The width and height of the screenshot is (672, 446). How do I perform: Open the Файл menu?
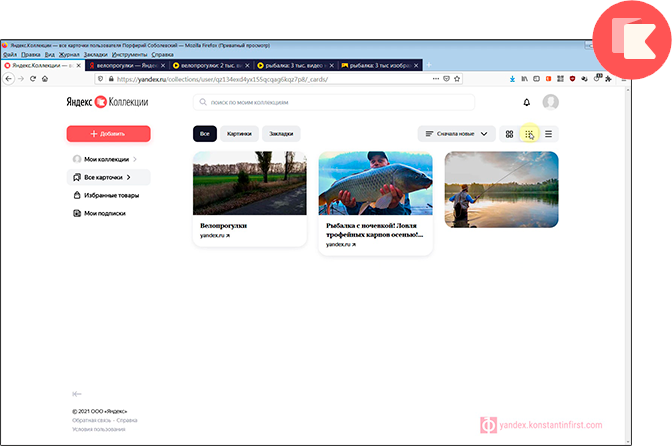click(x=10, y=54)
